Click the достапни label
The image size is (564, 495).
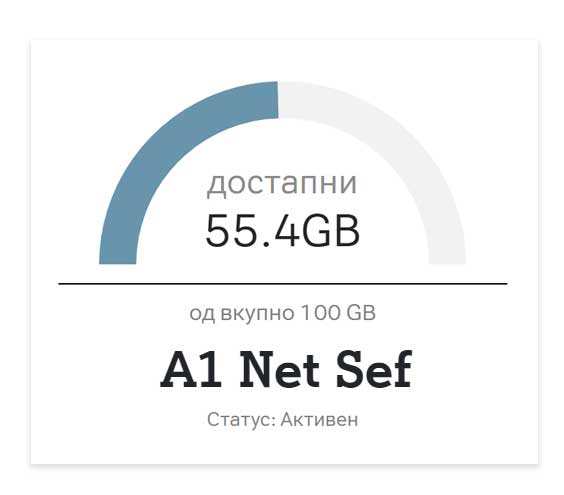coord(282,184)
